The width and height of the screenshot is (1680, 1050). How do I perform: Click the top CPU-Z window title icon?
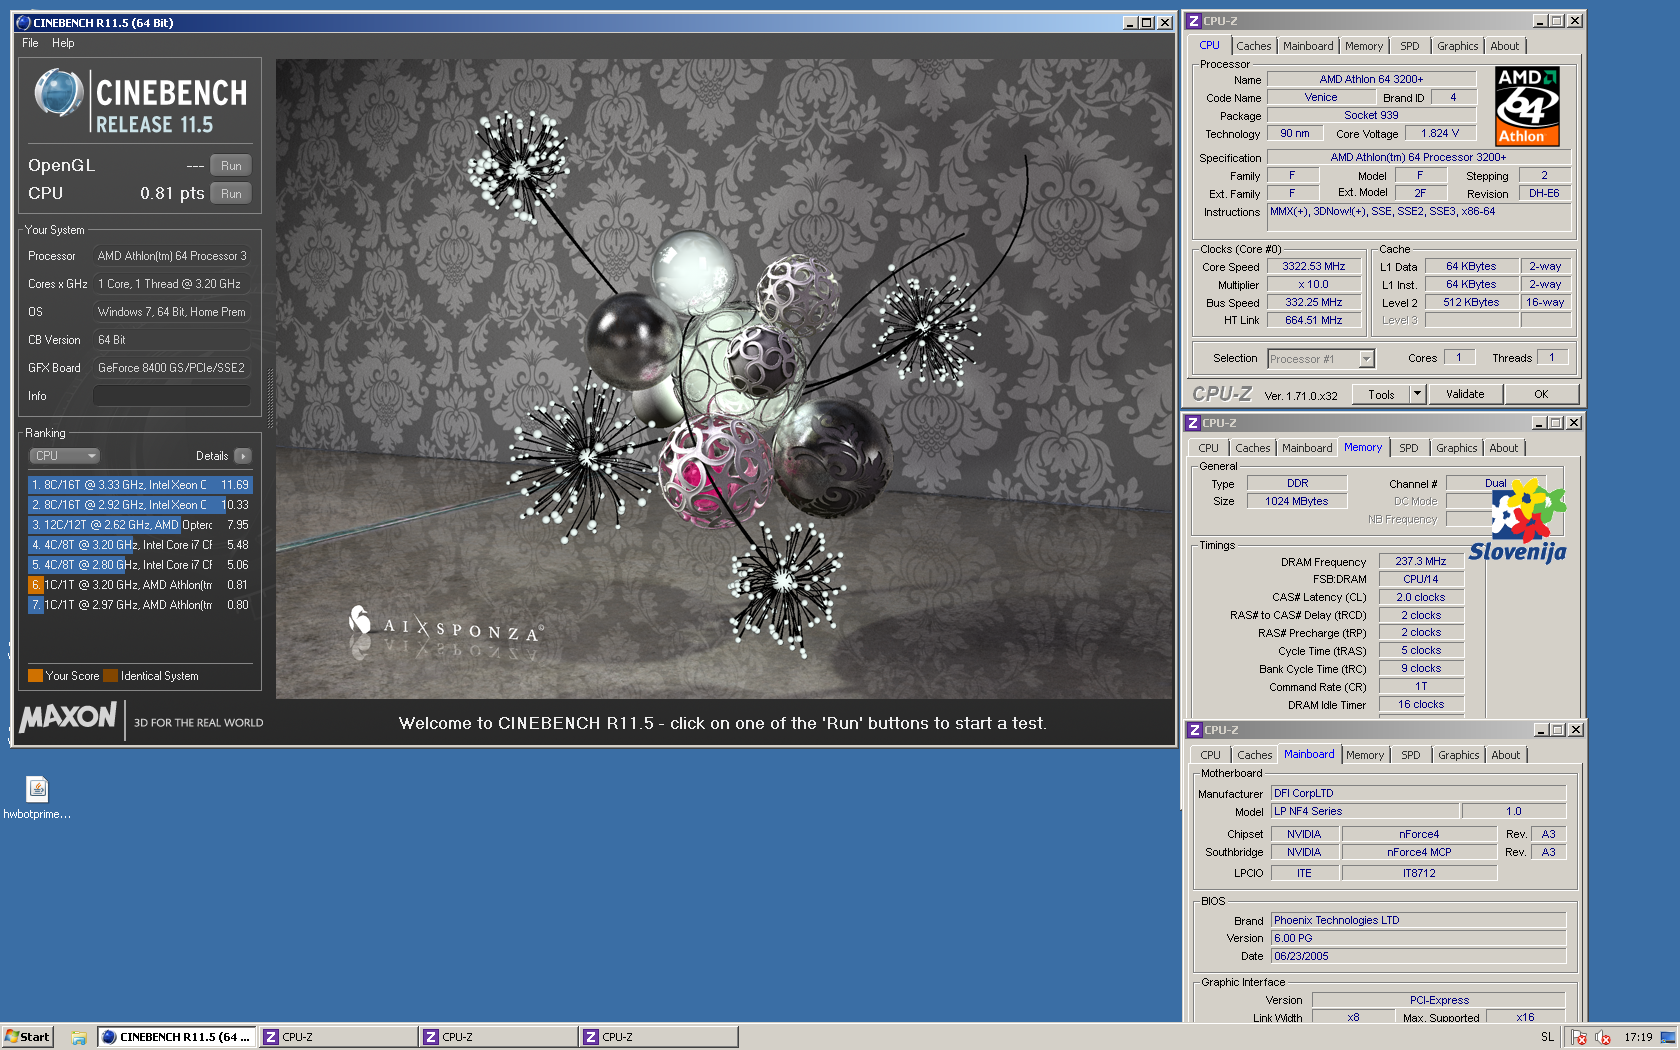click(x=1194, y=21)
